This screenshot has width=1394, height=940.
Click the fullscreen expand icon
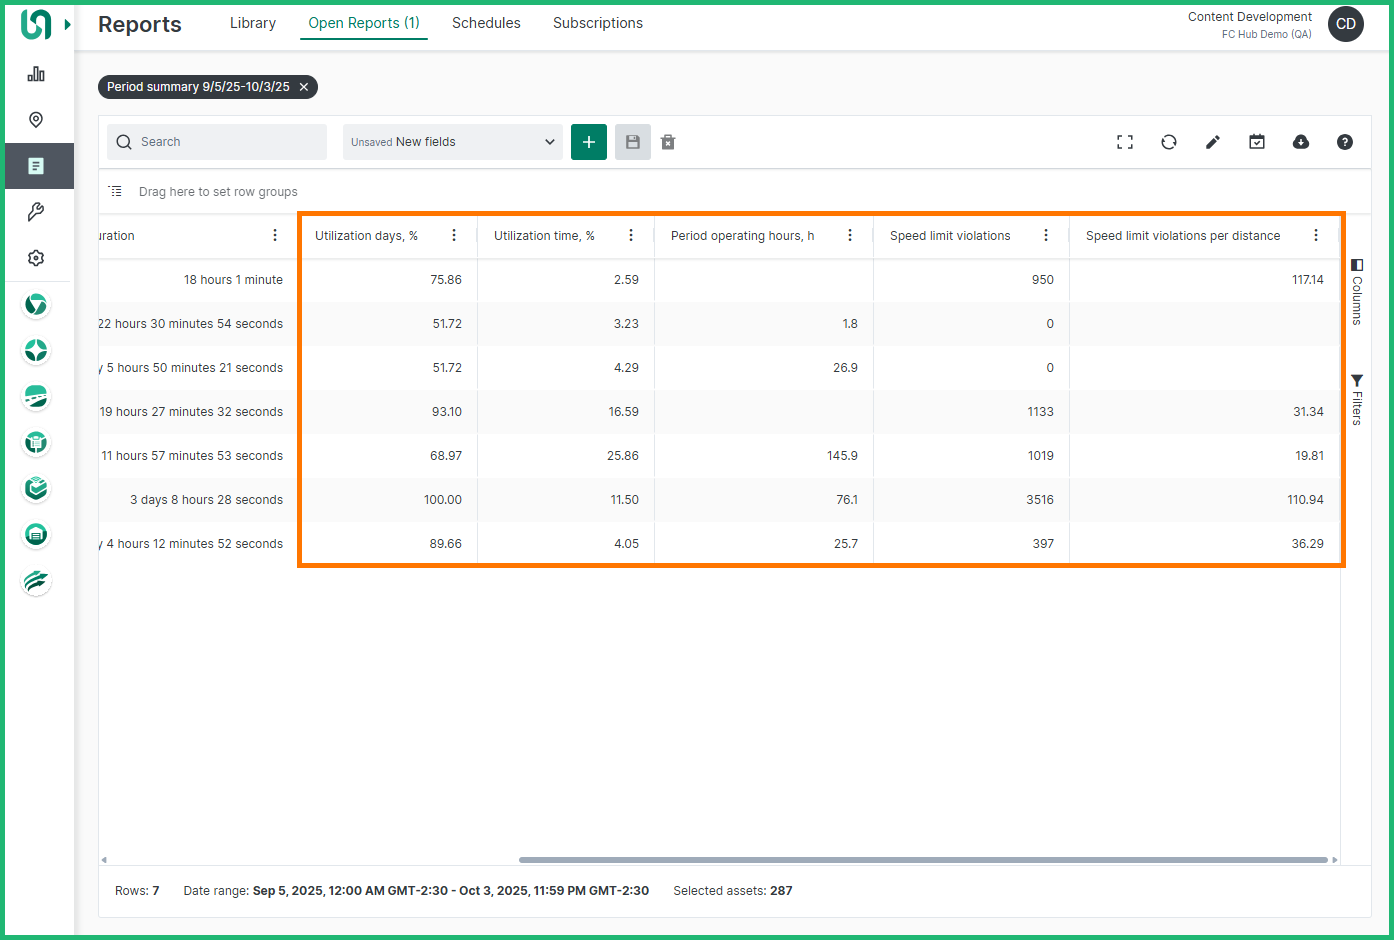coord(1125,142)
